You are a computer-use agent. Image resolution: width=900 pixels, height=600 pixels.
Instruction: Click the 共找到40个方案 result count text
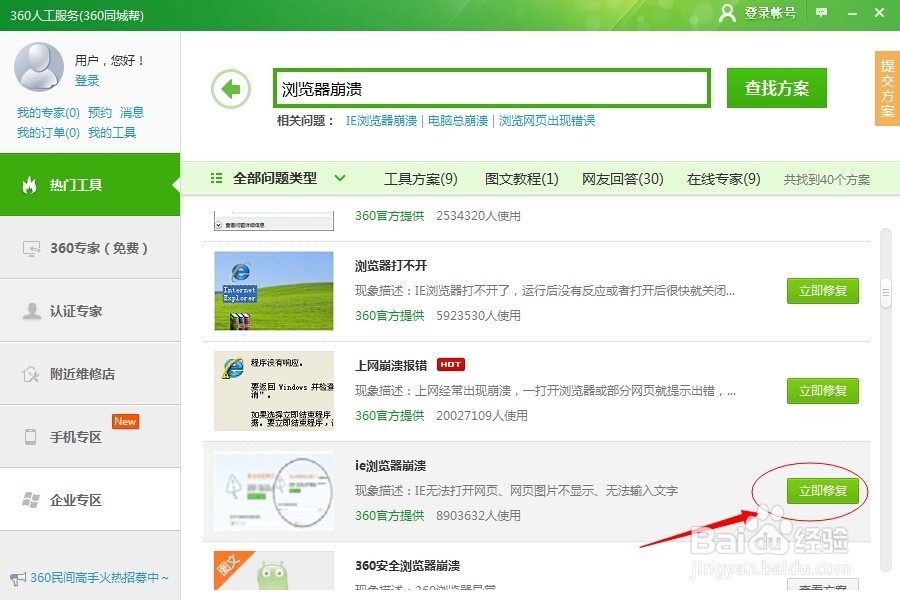coord(827,180)
